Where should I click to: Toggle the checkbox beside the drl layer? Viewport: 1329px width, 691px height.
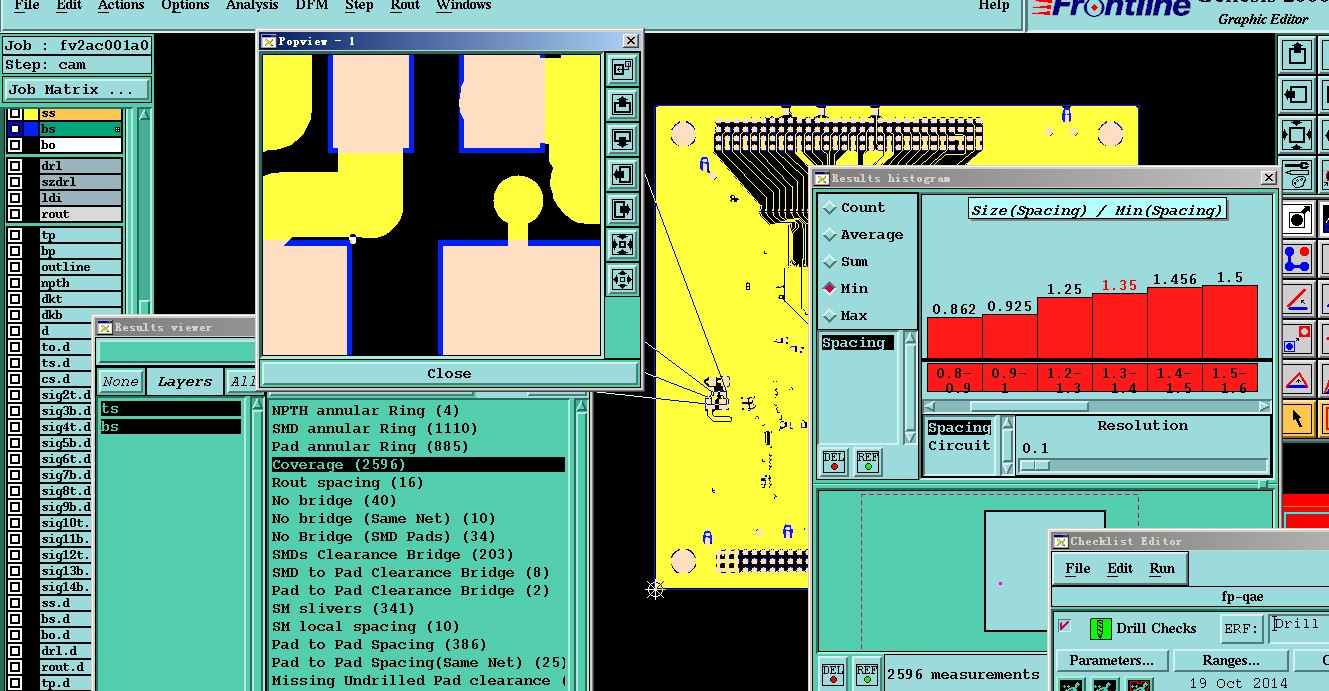[15, 166]
